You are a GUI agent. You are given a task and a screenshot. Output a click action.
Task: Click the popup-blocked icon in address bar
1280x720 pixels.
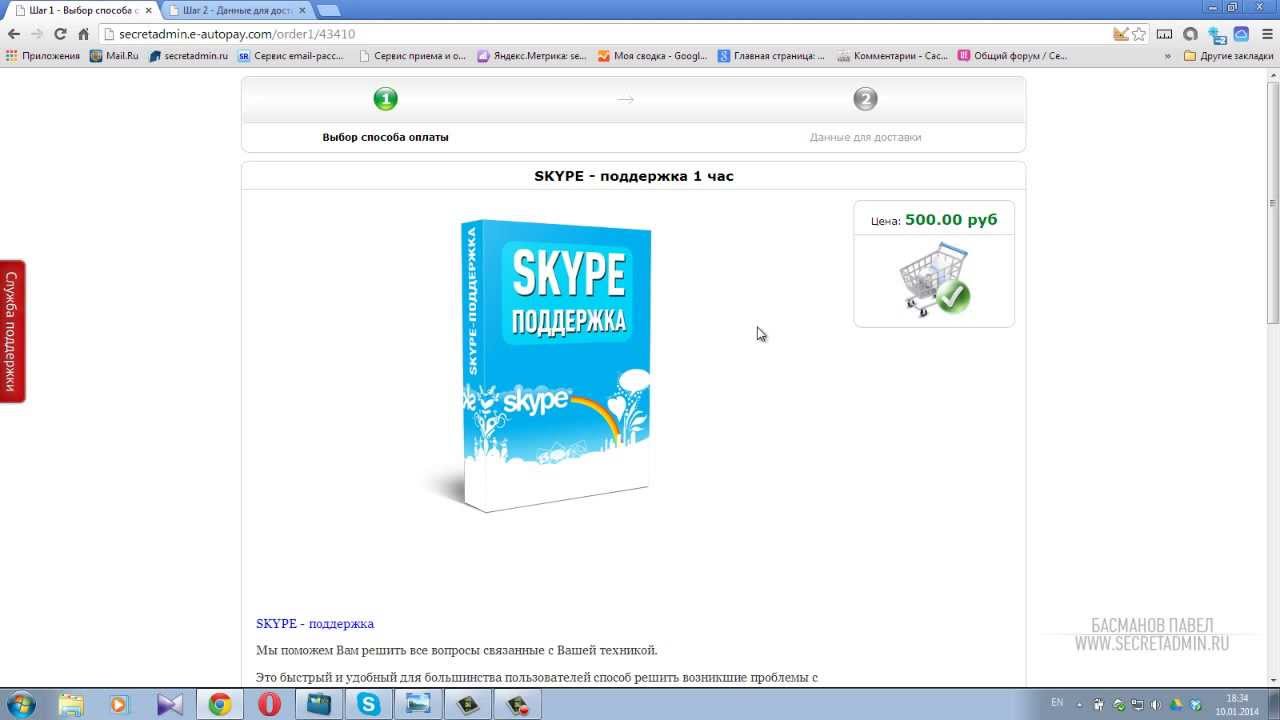tap(1121, 34)
